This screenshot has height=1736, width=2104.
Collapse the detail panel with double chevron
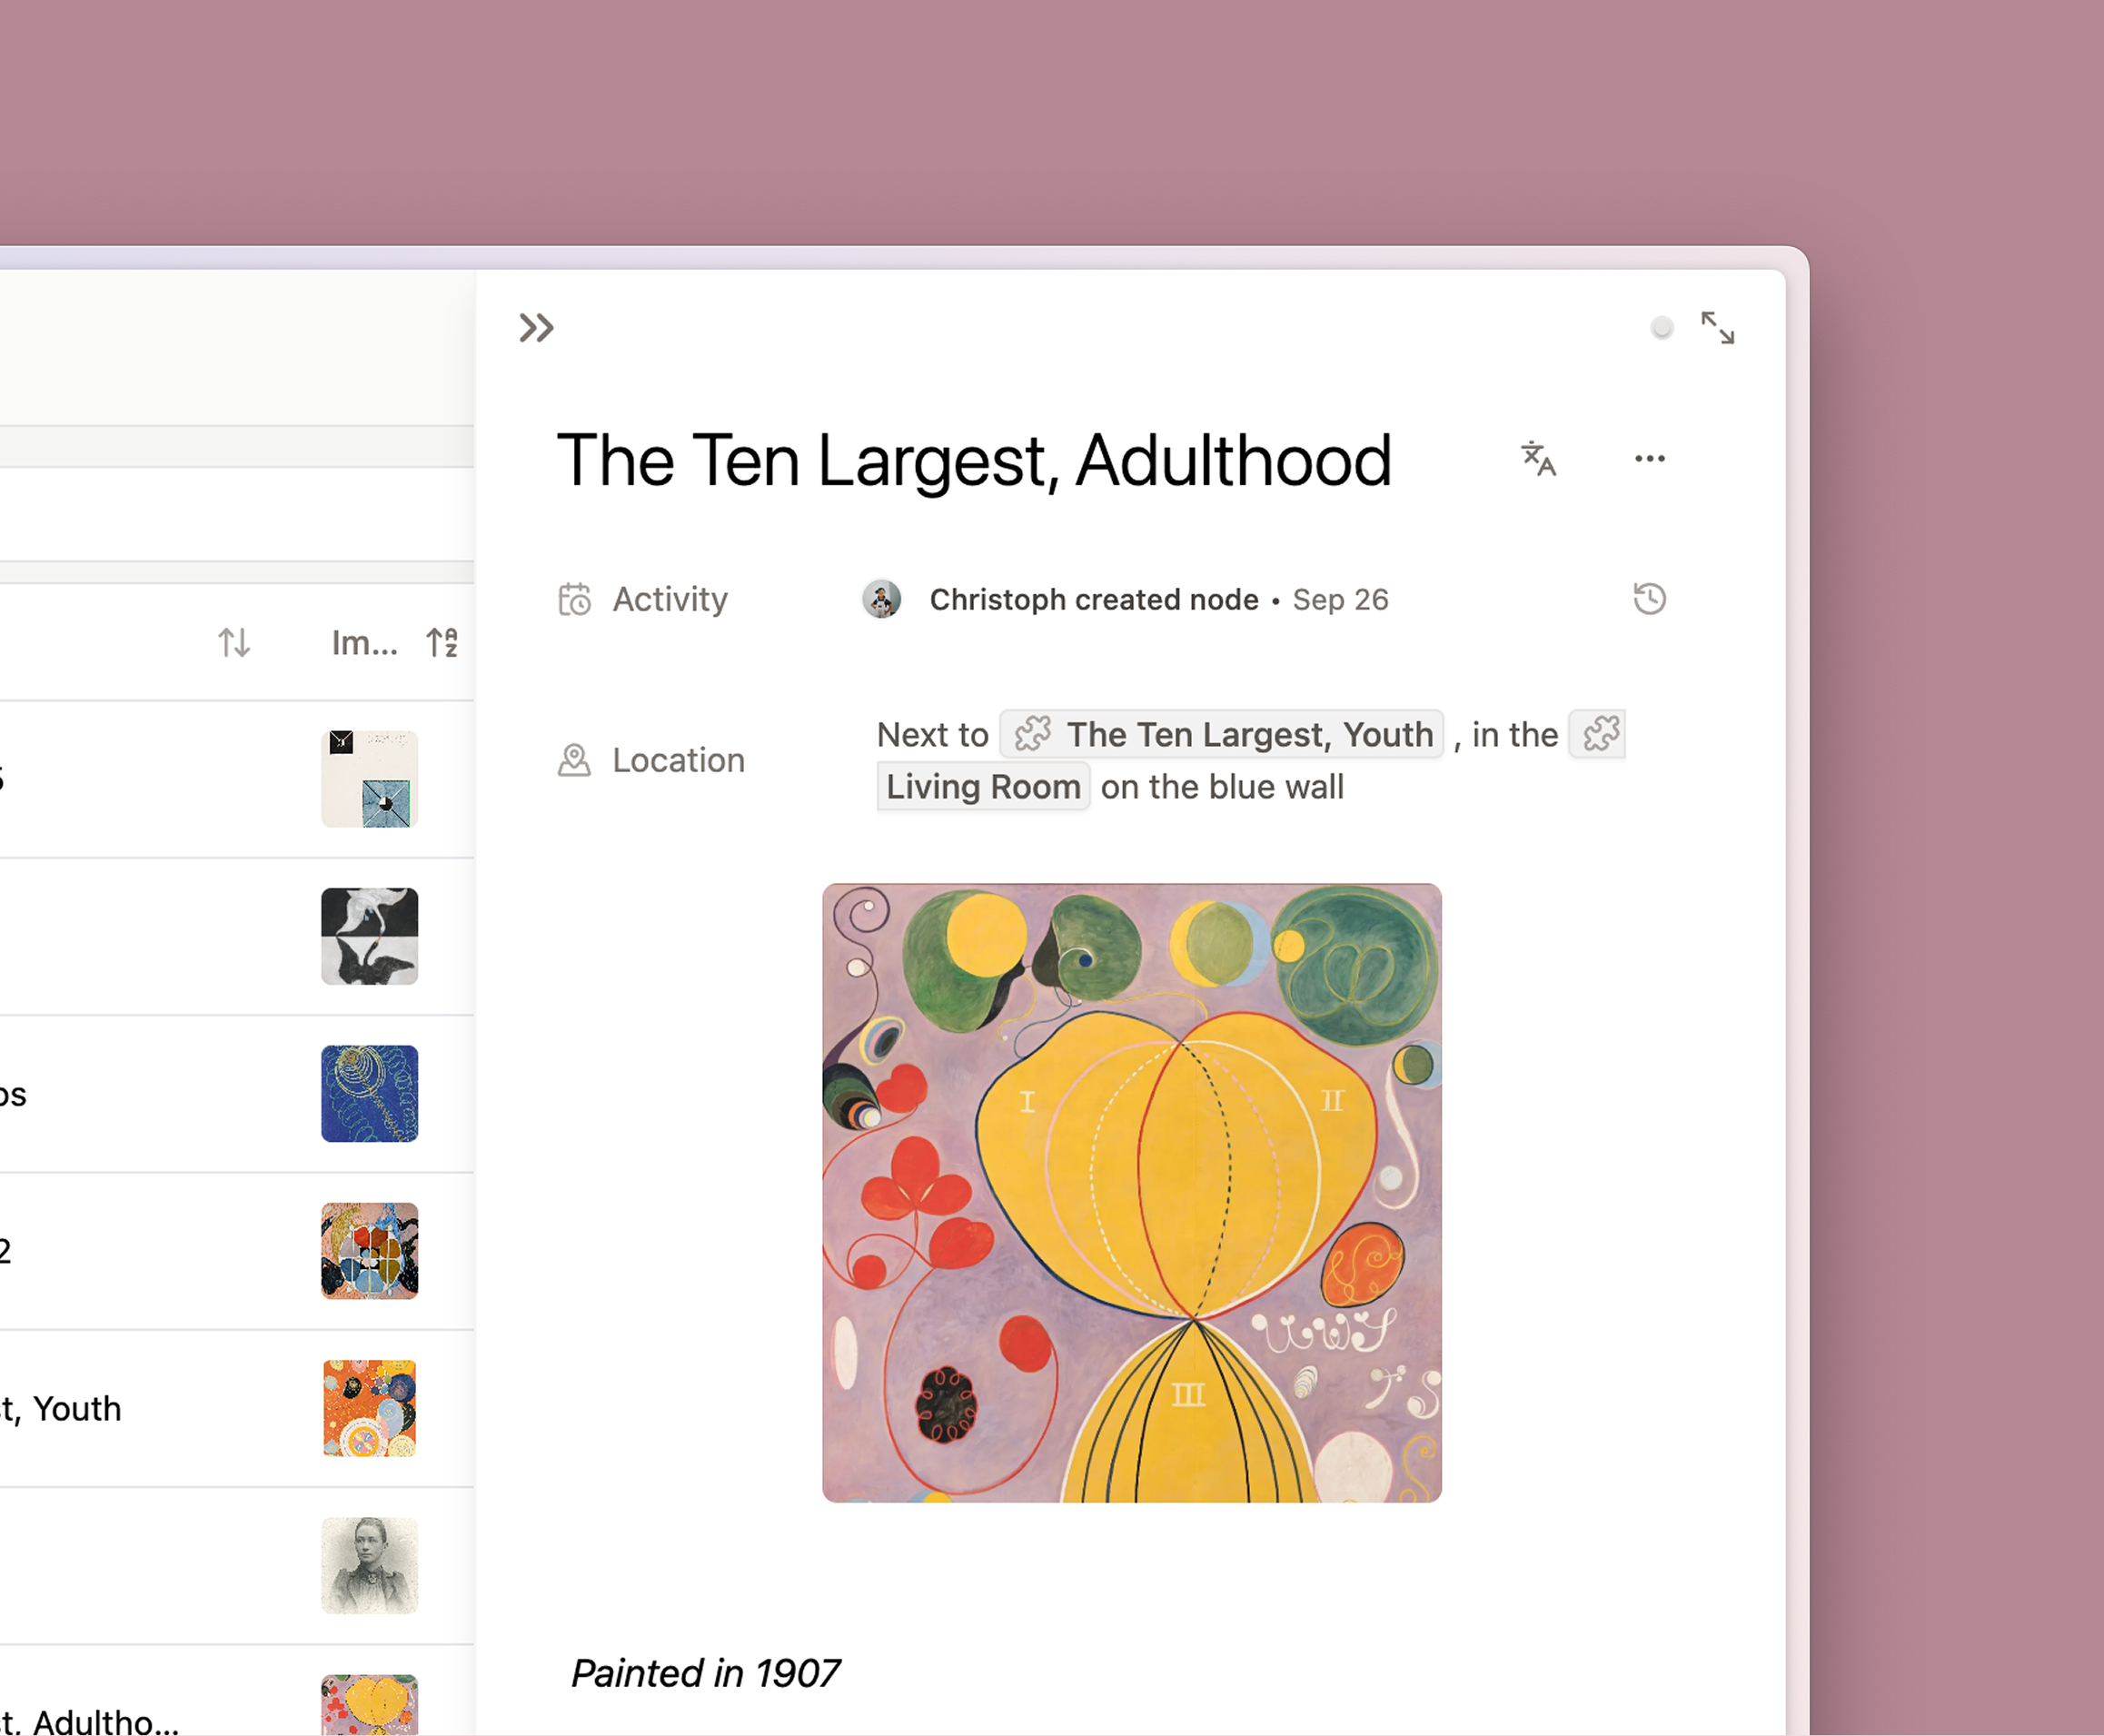tap(536, 328)
